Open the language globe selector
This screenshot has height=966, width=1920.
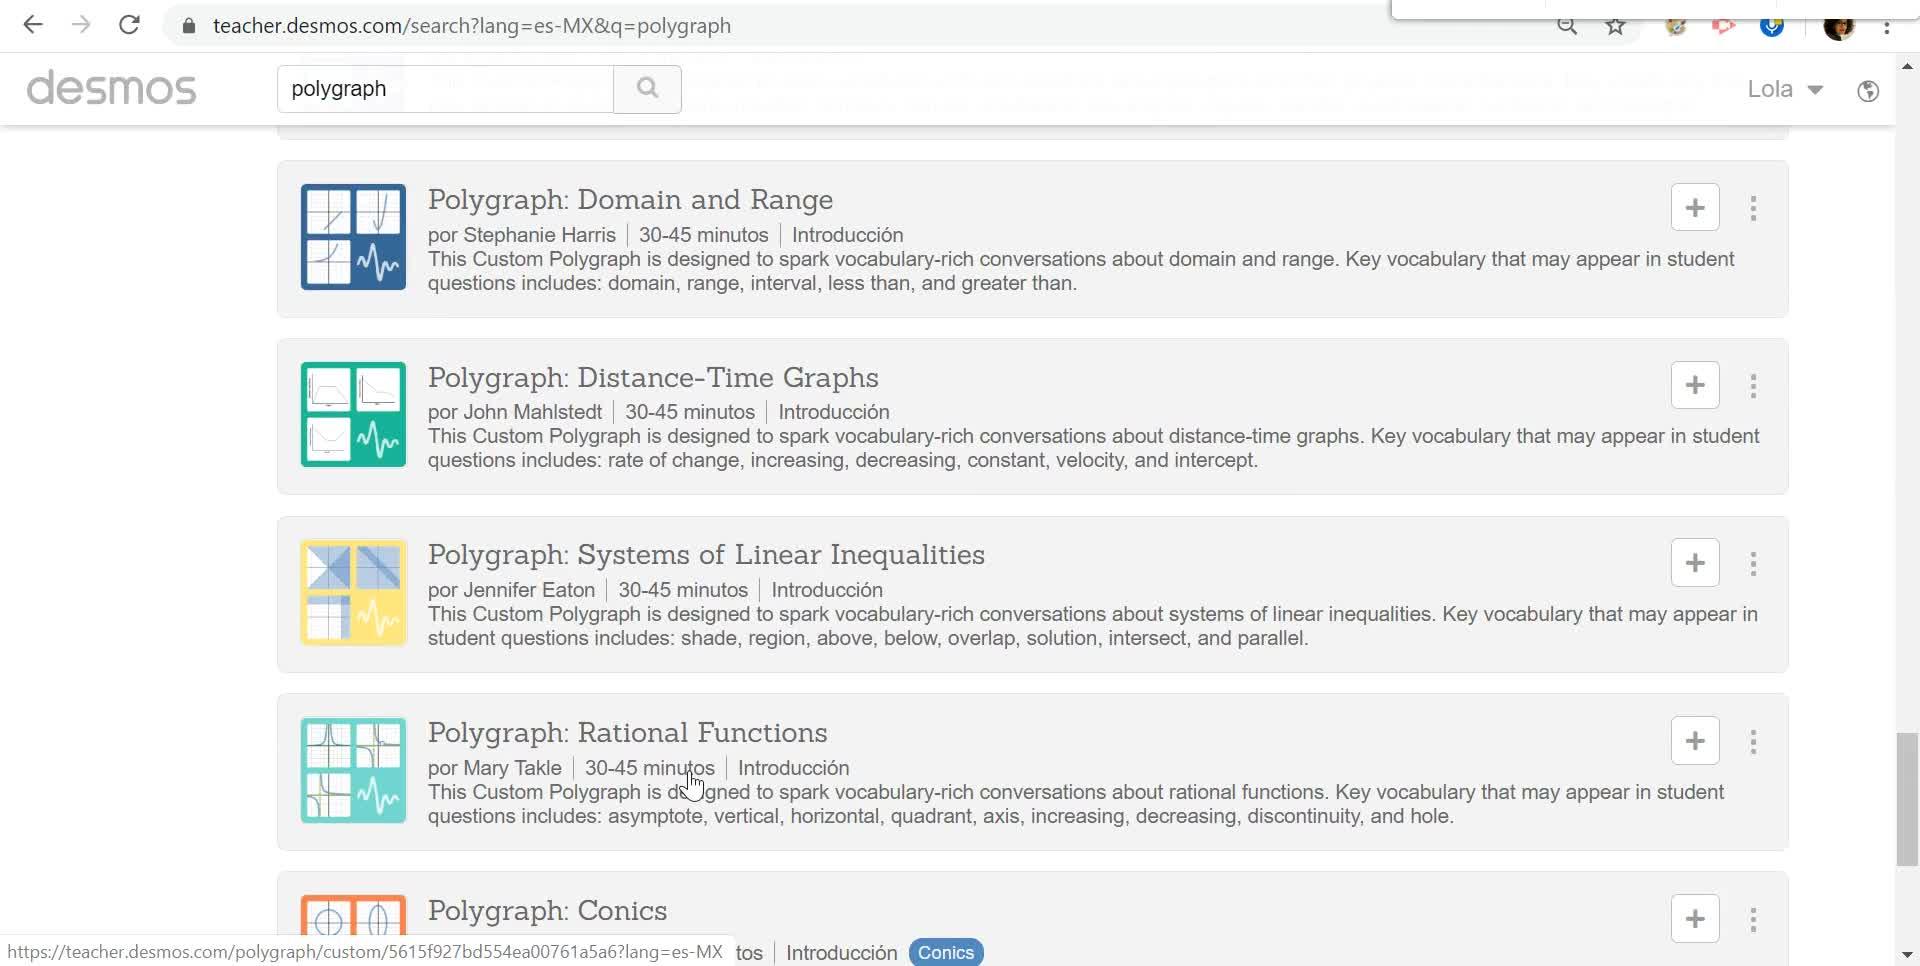(1868, 91)
